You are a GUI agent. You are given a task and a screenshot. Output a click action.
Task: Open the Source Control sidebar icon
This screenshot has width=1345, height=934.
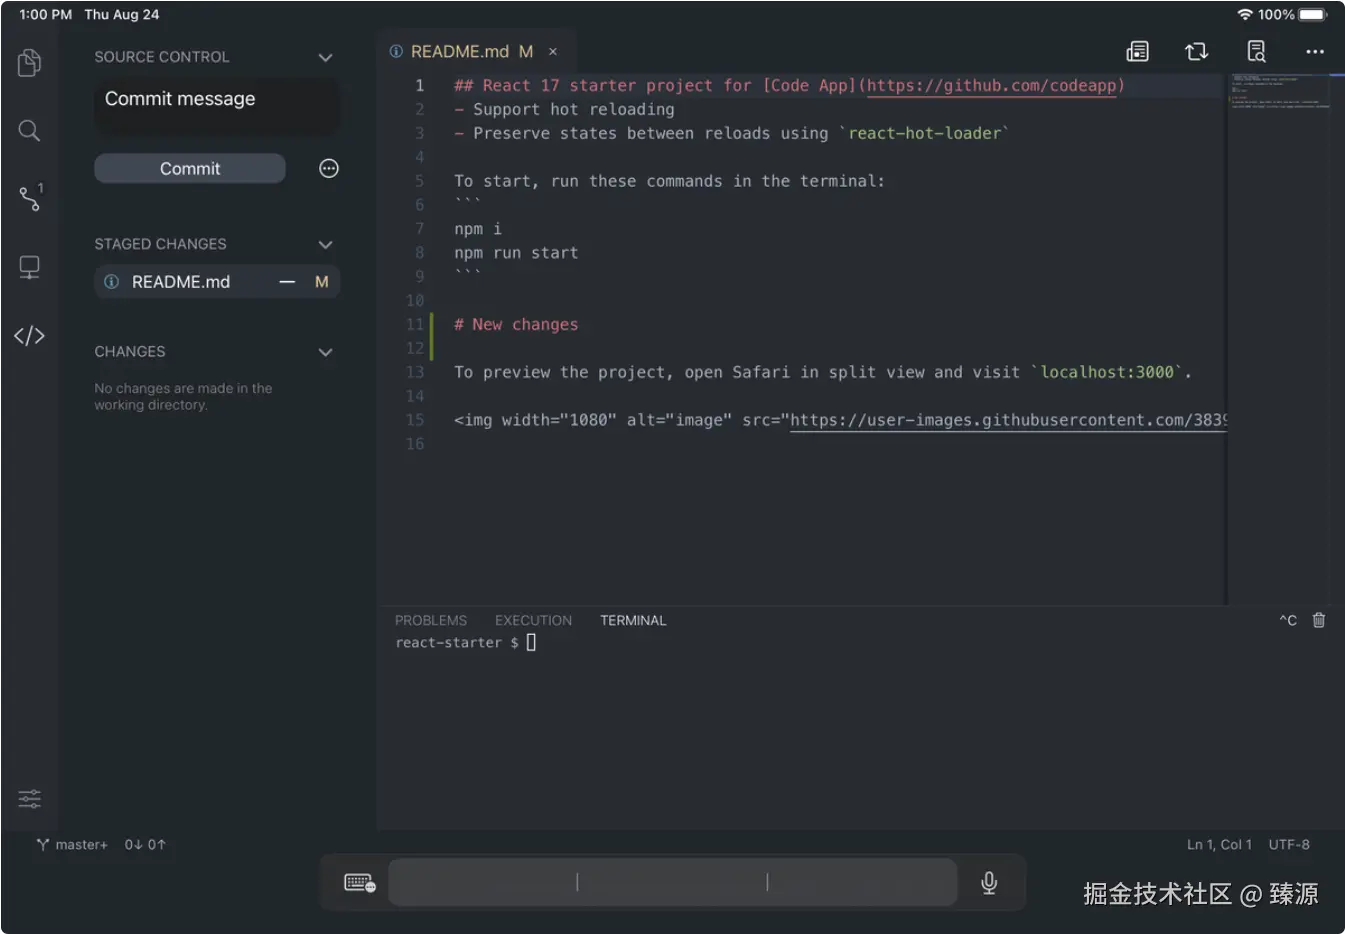click(x=30, y=197)
